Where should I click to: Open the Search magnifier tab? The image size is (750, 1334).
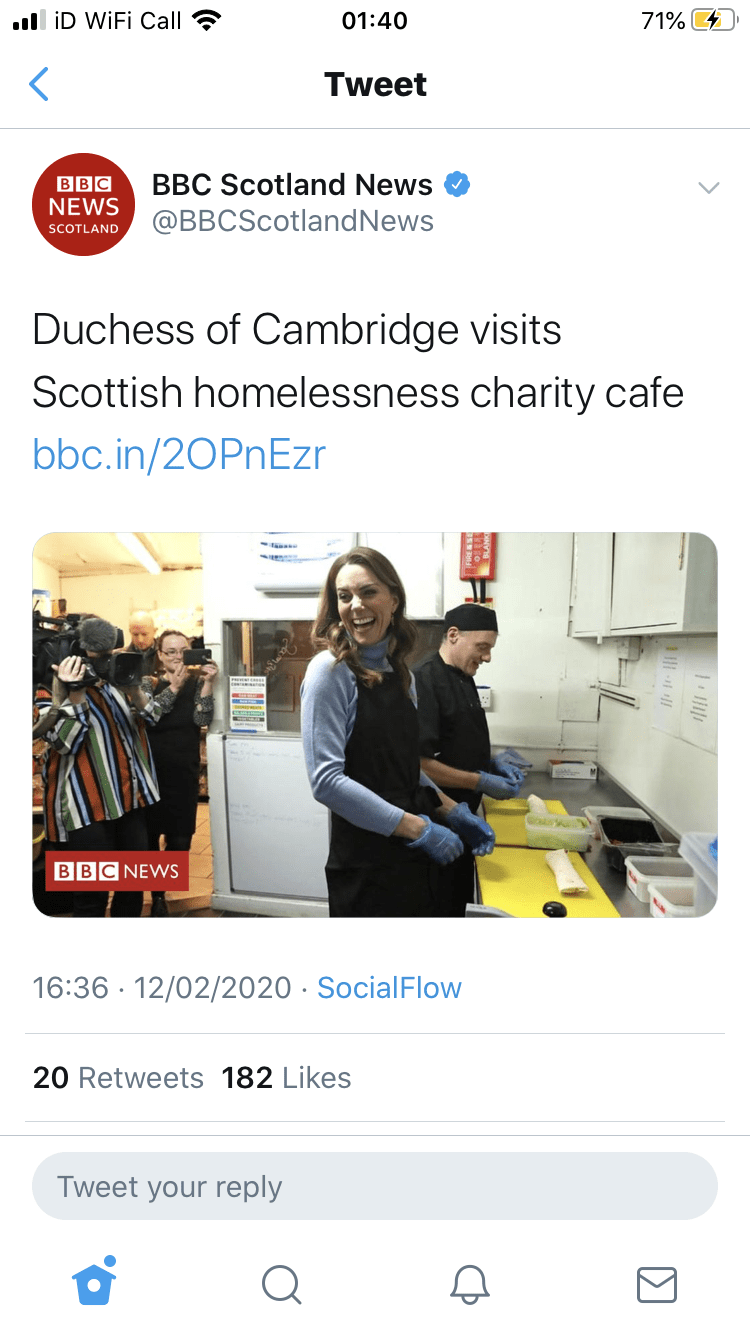[281, 1284]
